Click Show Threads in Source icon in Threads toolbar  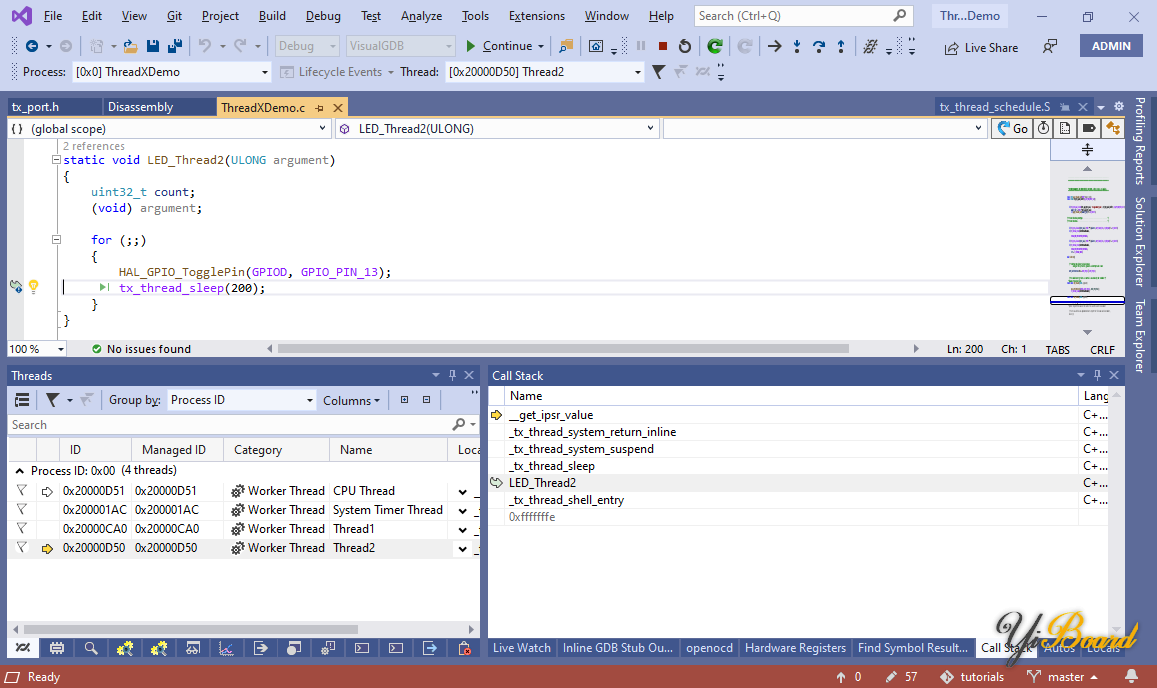point(22,400)
